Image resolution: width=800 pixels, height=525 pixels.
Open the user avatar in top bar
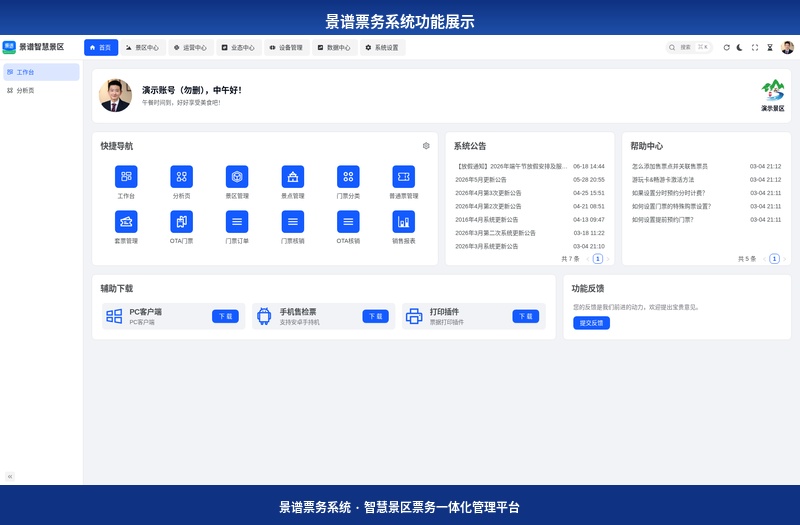pyautogui.click(x=788, y=47)
